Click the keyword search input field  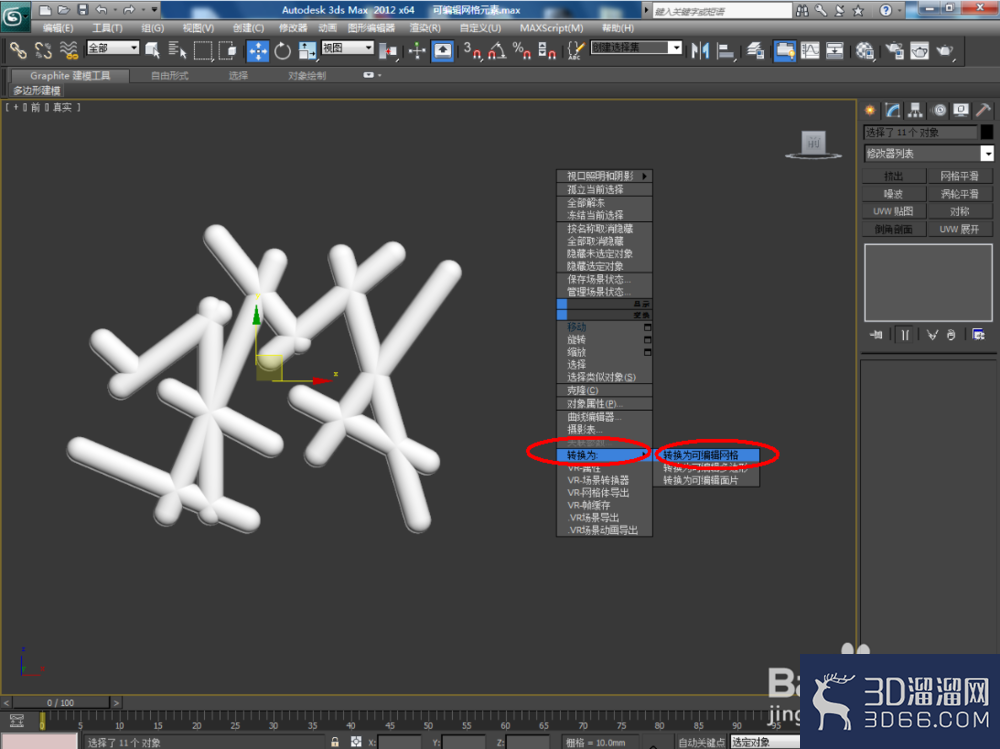(722, 11)
